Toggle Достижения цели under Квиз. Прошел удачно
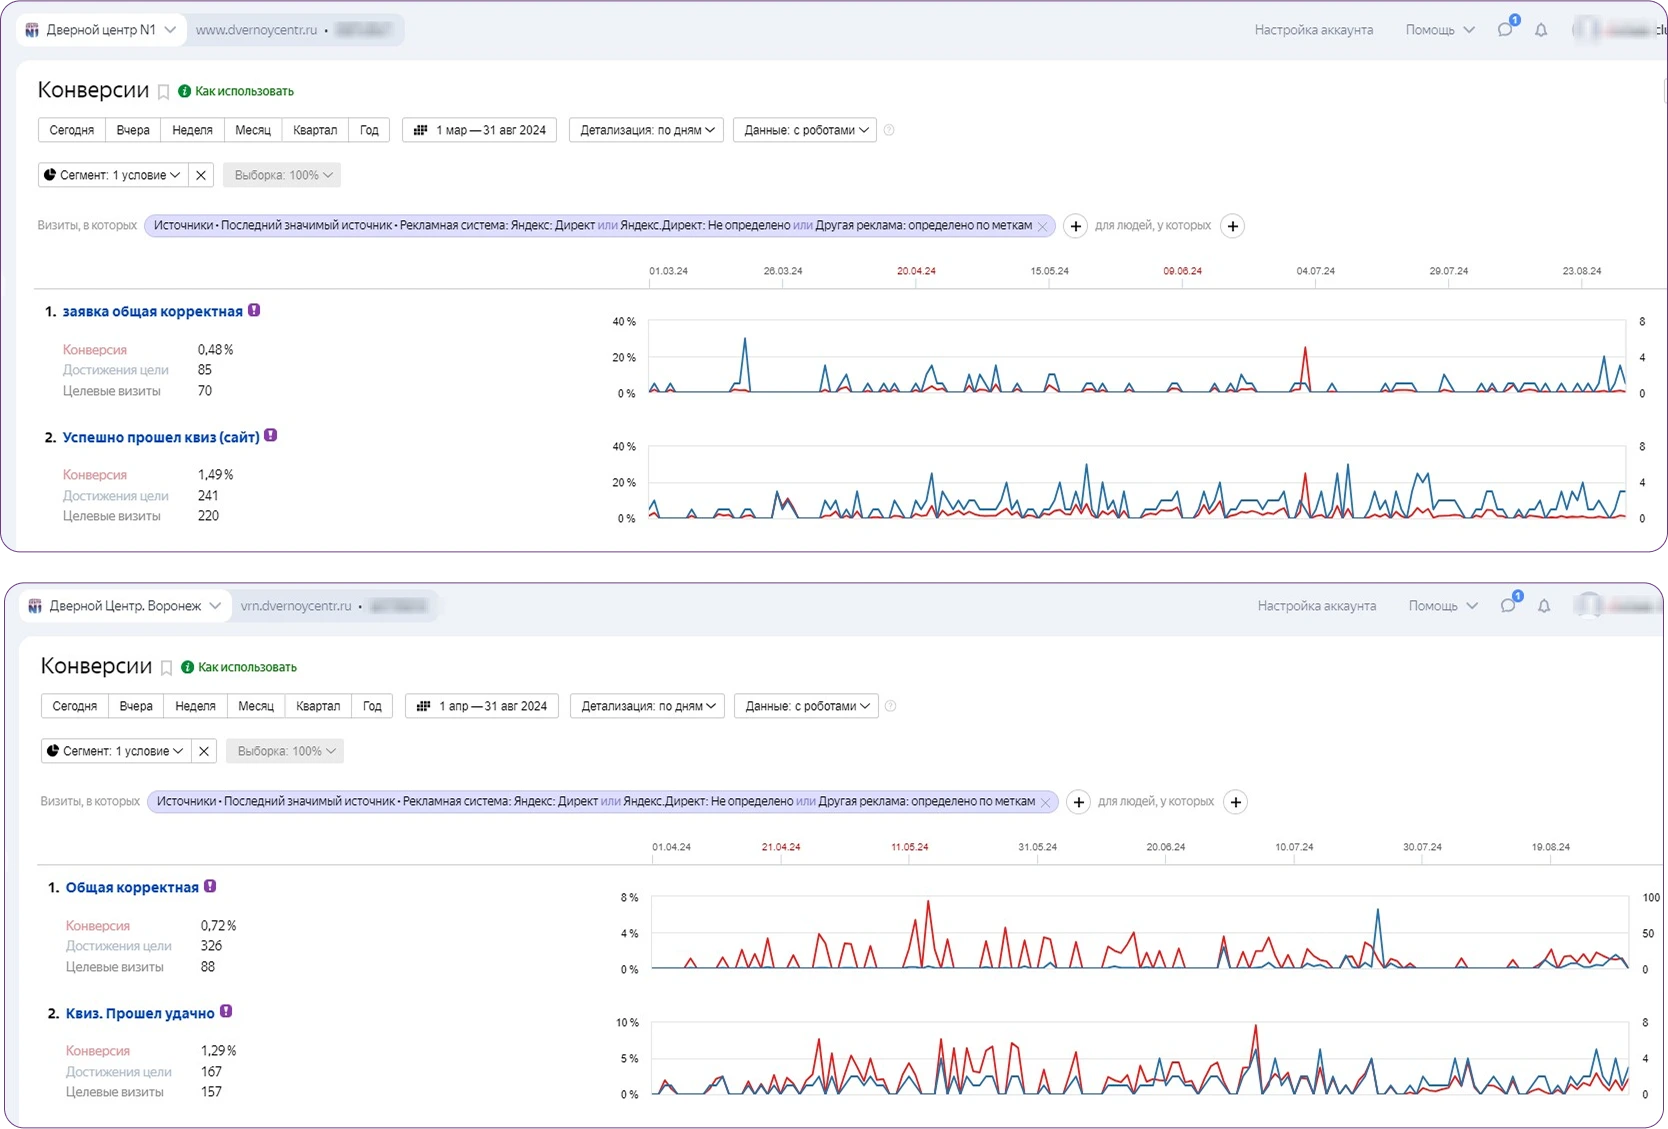The image size is (1668, 1129). click(x=118, y=1072)
